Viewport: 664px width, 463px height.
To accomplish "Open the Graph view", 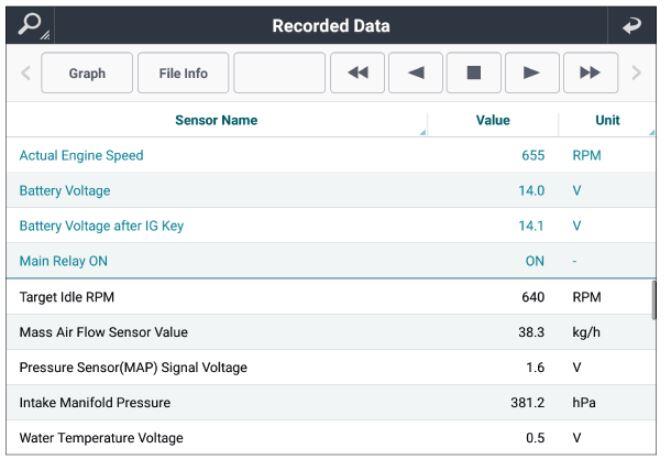I will tap(86, 73).
